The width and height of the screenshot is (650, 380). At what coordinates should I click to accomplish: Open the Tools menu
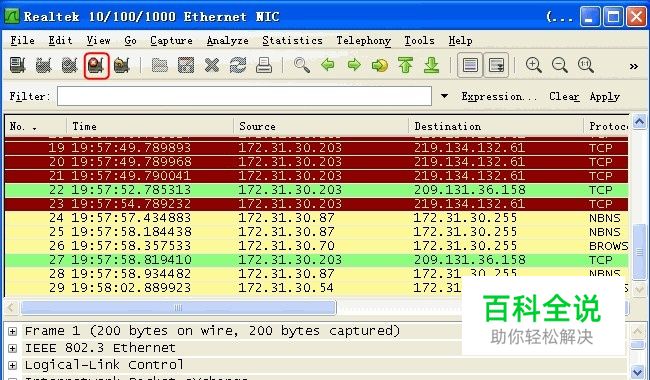[x=419, y=41]
